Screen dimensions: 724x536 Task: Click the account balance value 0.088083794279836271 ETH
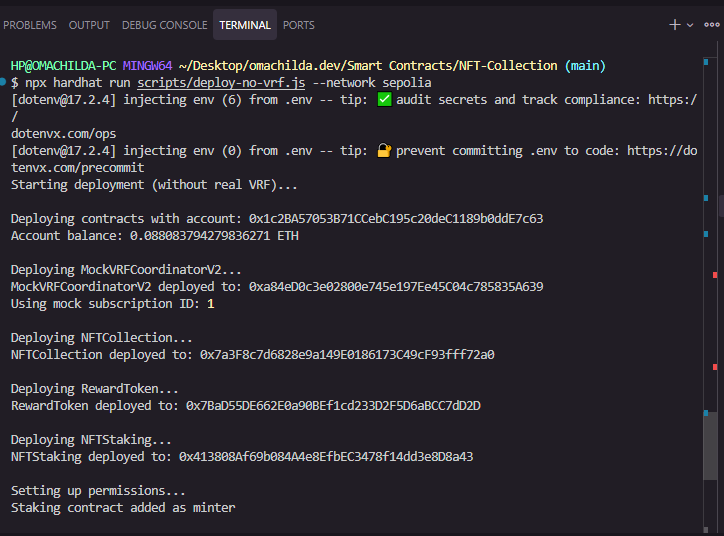pyautogui.click(x=214, y=235)
